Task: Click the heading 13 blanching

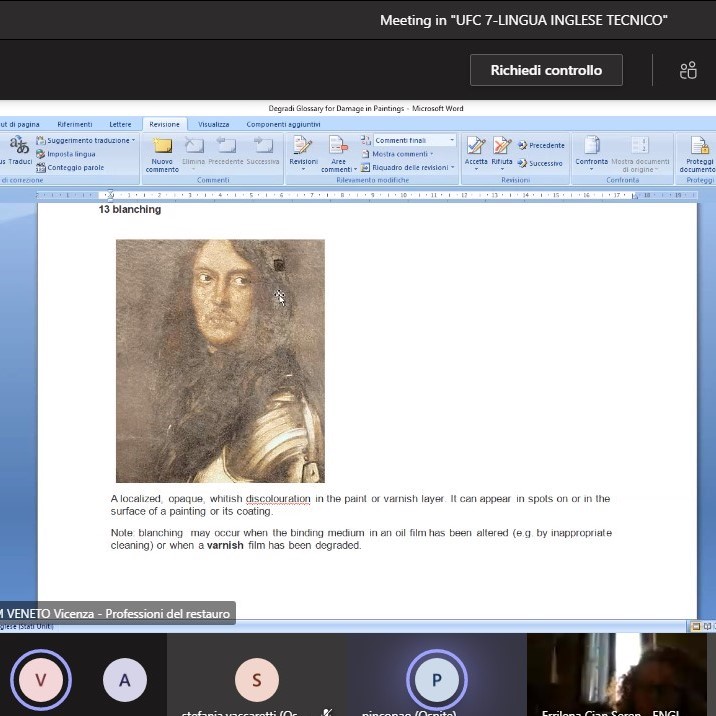Action: coord(130,210)
